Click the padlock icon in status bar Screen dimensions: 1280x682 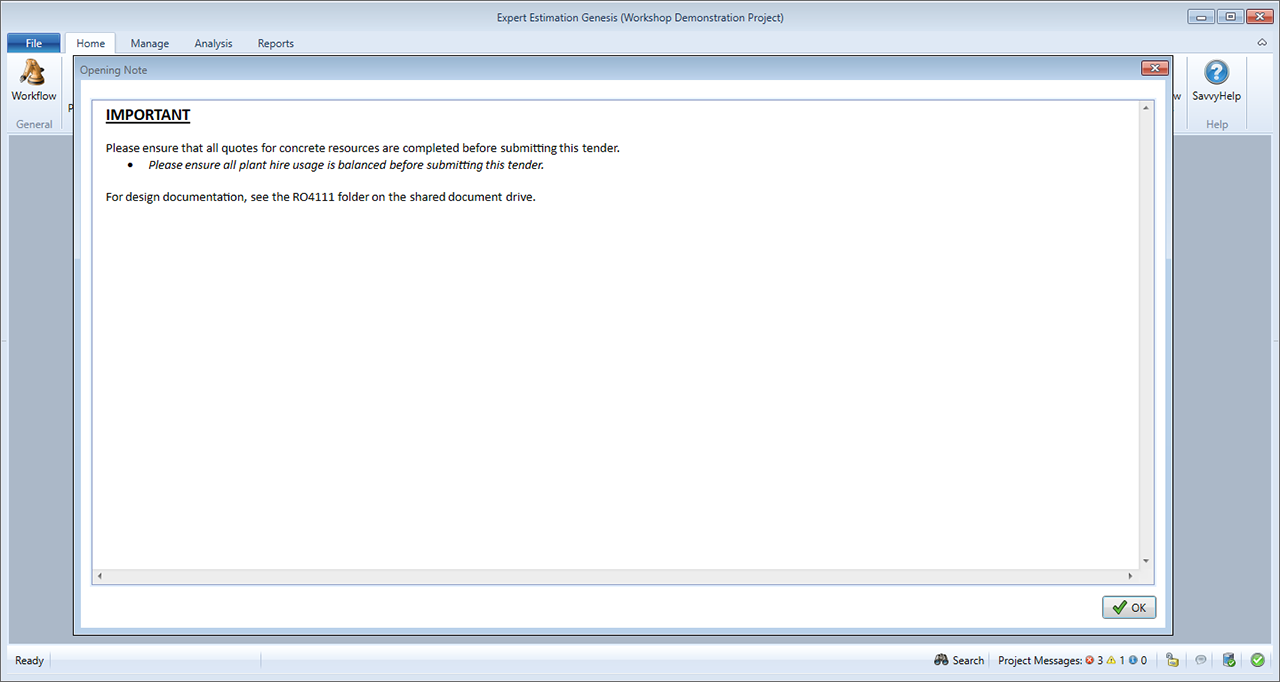point(1172,661)
